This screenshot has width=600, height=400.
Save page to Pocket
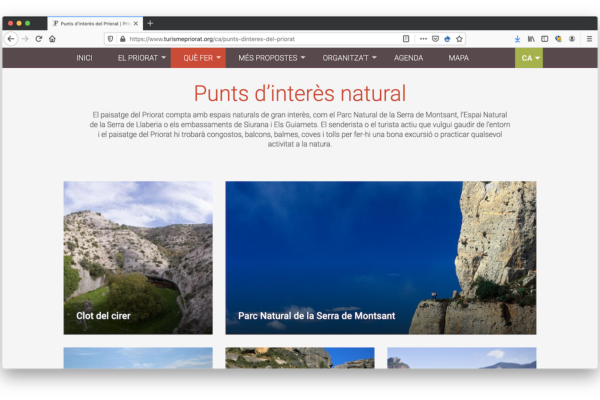coord(435,39)
